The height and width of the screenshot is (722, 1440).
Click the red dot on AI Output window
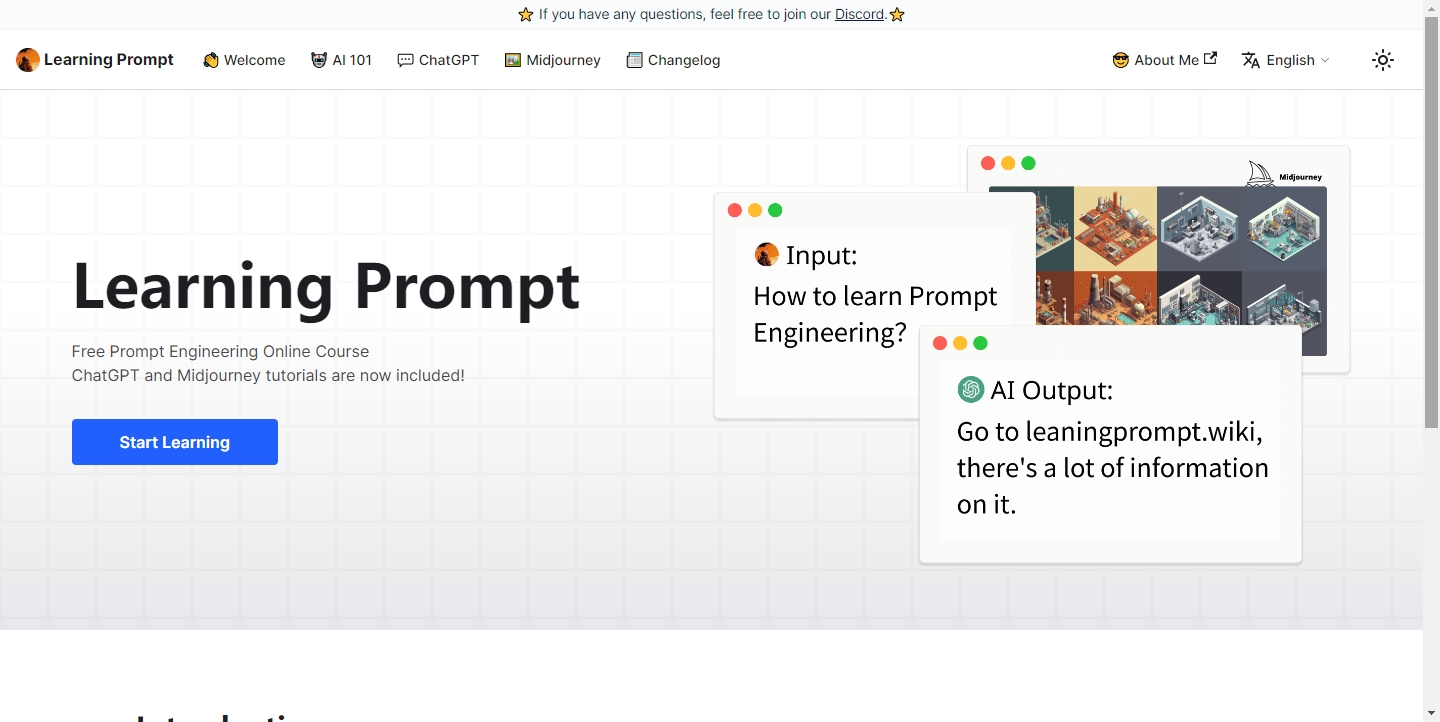click(x=940, y=343)
